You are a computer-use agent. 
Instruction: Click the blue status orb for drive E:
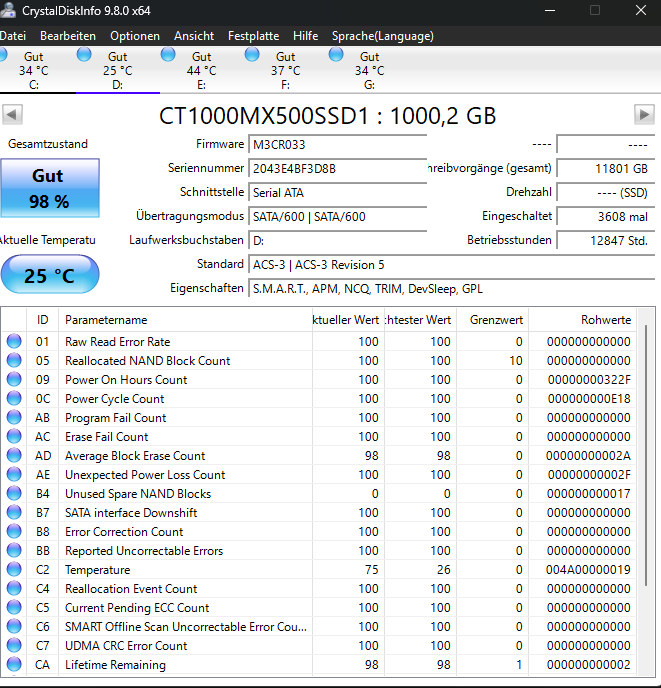[x=168, y=54]
